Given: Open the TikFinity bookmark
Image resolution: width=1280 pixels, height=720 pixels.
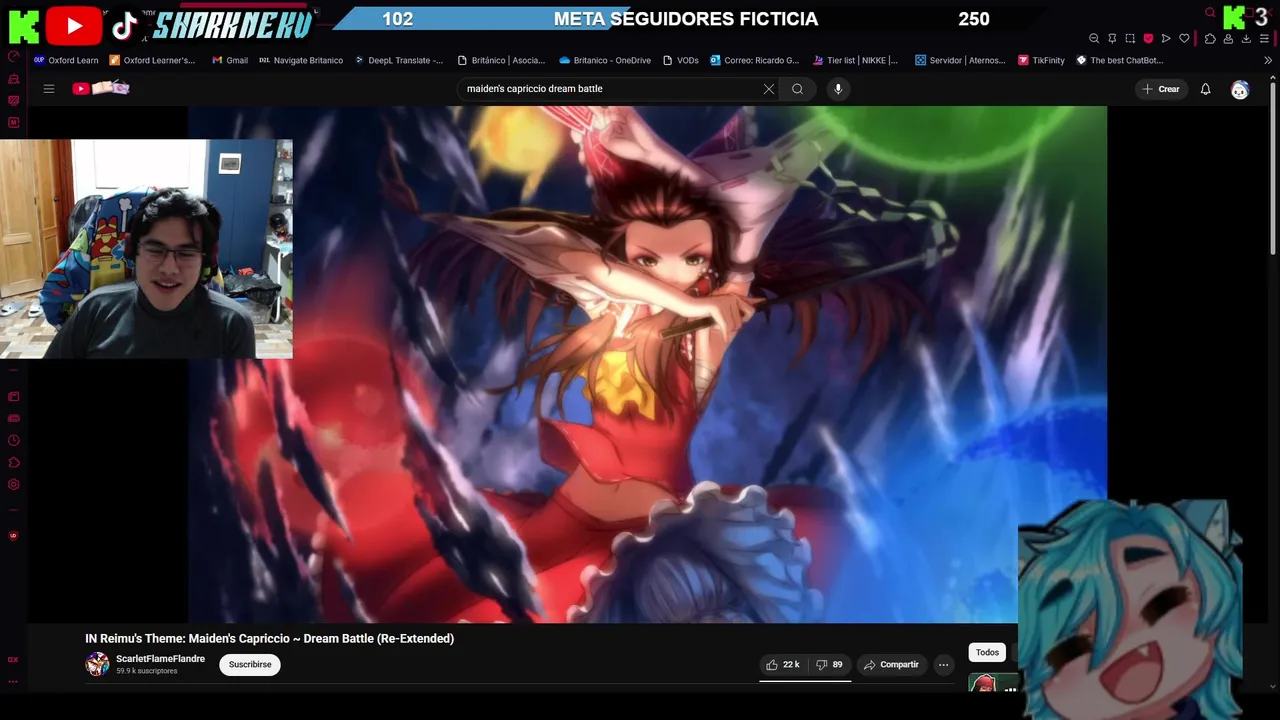Looking at the screenshot, I should [x=1041, y=60].
